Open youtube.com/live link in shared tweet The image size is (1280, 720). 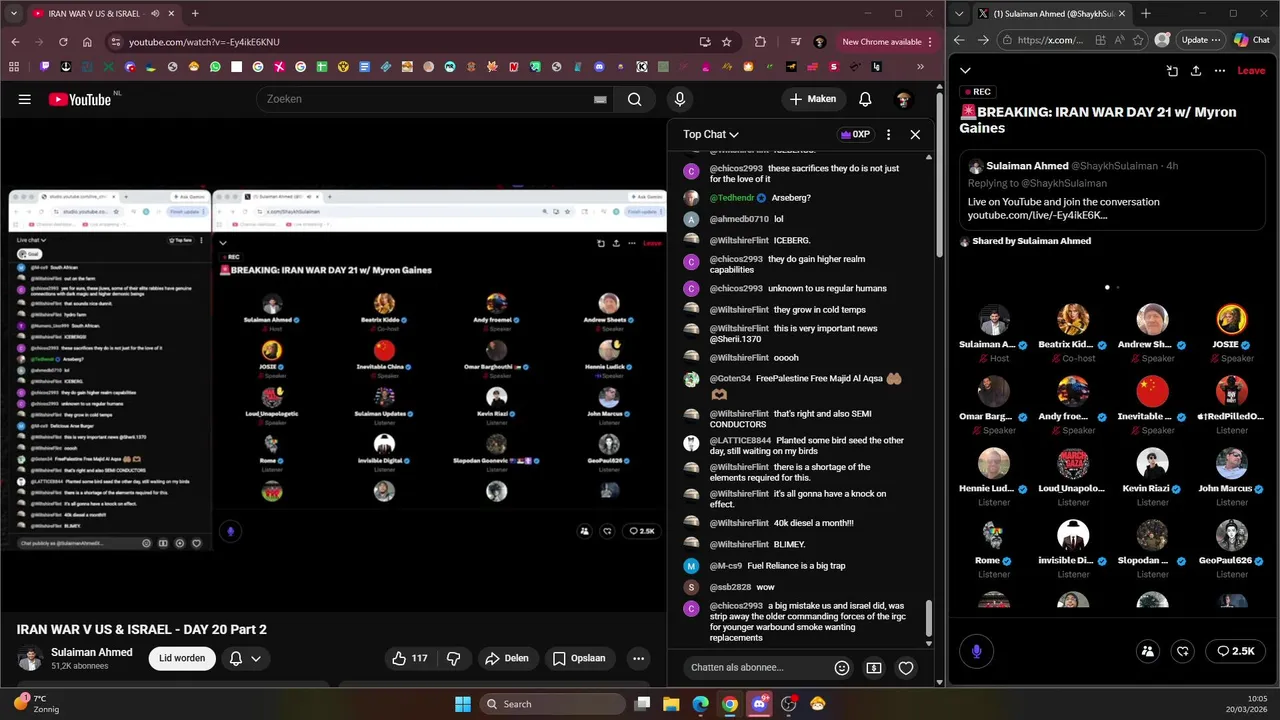[x=1037, y=215]
